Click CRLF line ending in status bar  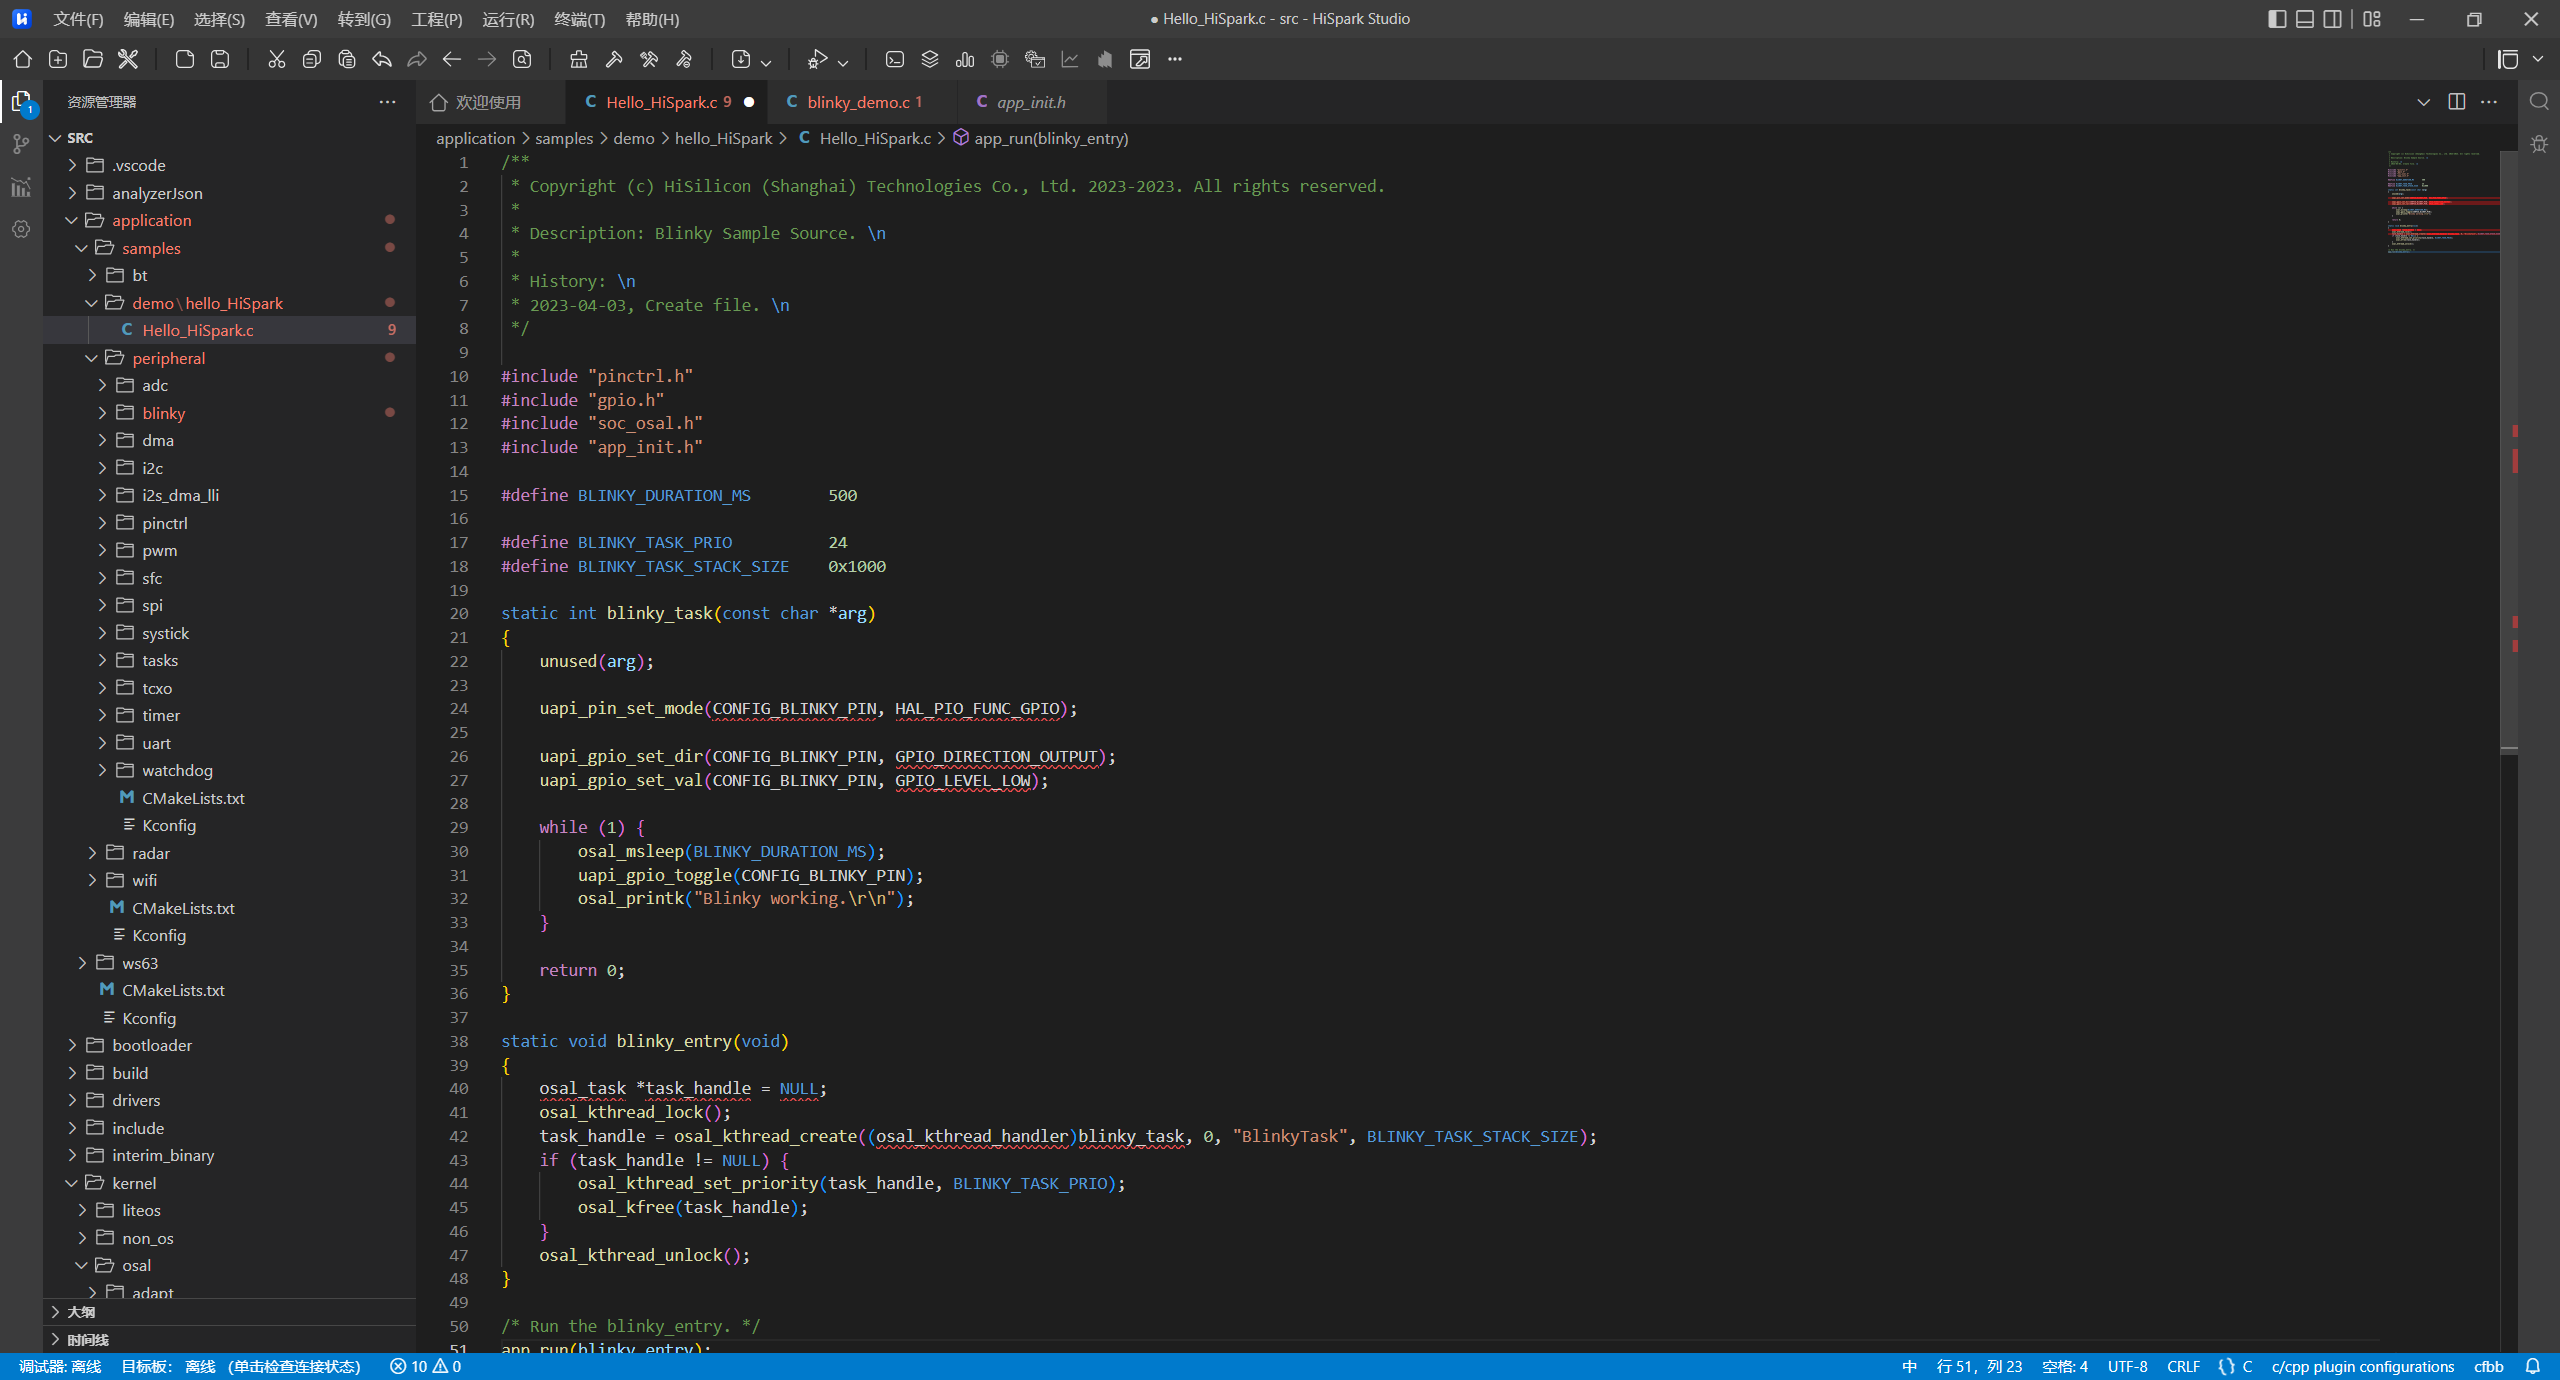click(x=2183, y=1366)
